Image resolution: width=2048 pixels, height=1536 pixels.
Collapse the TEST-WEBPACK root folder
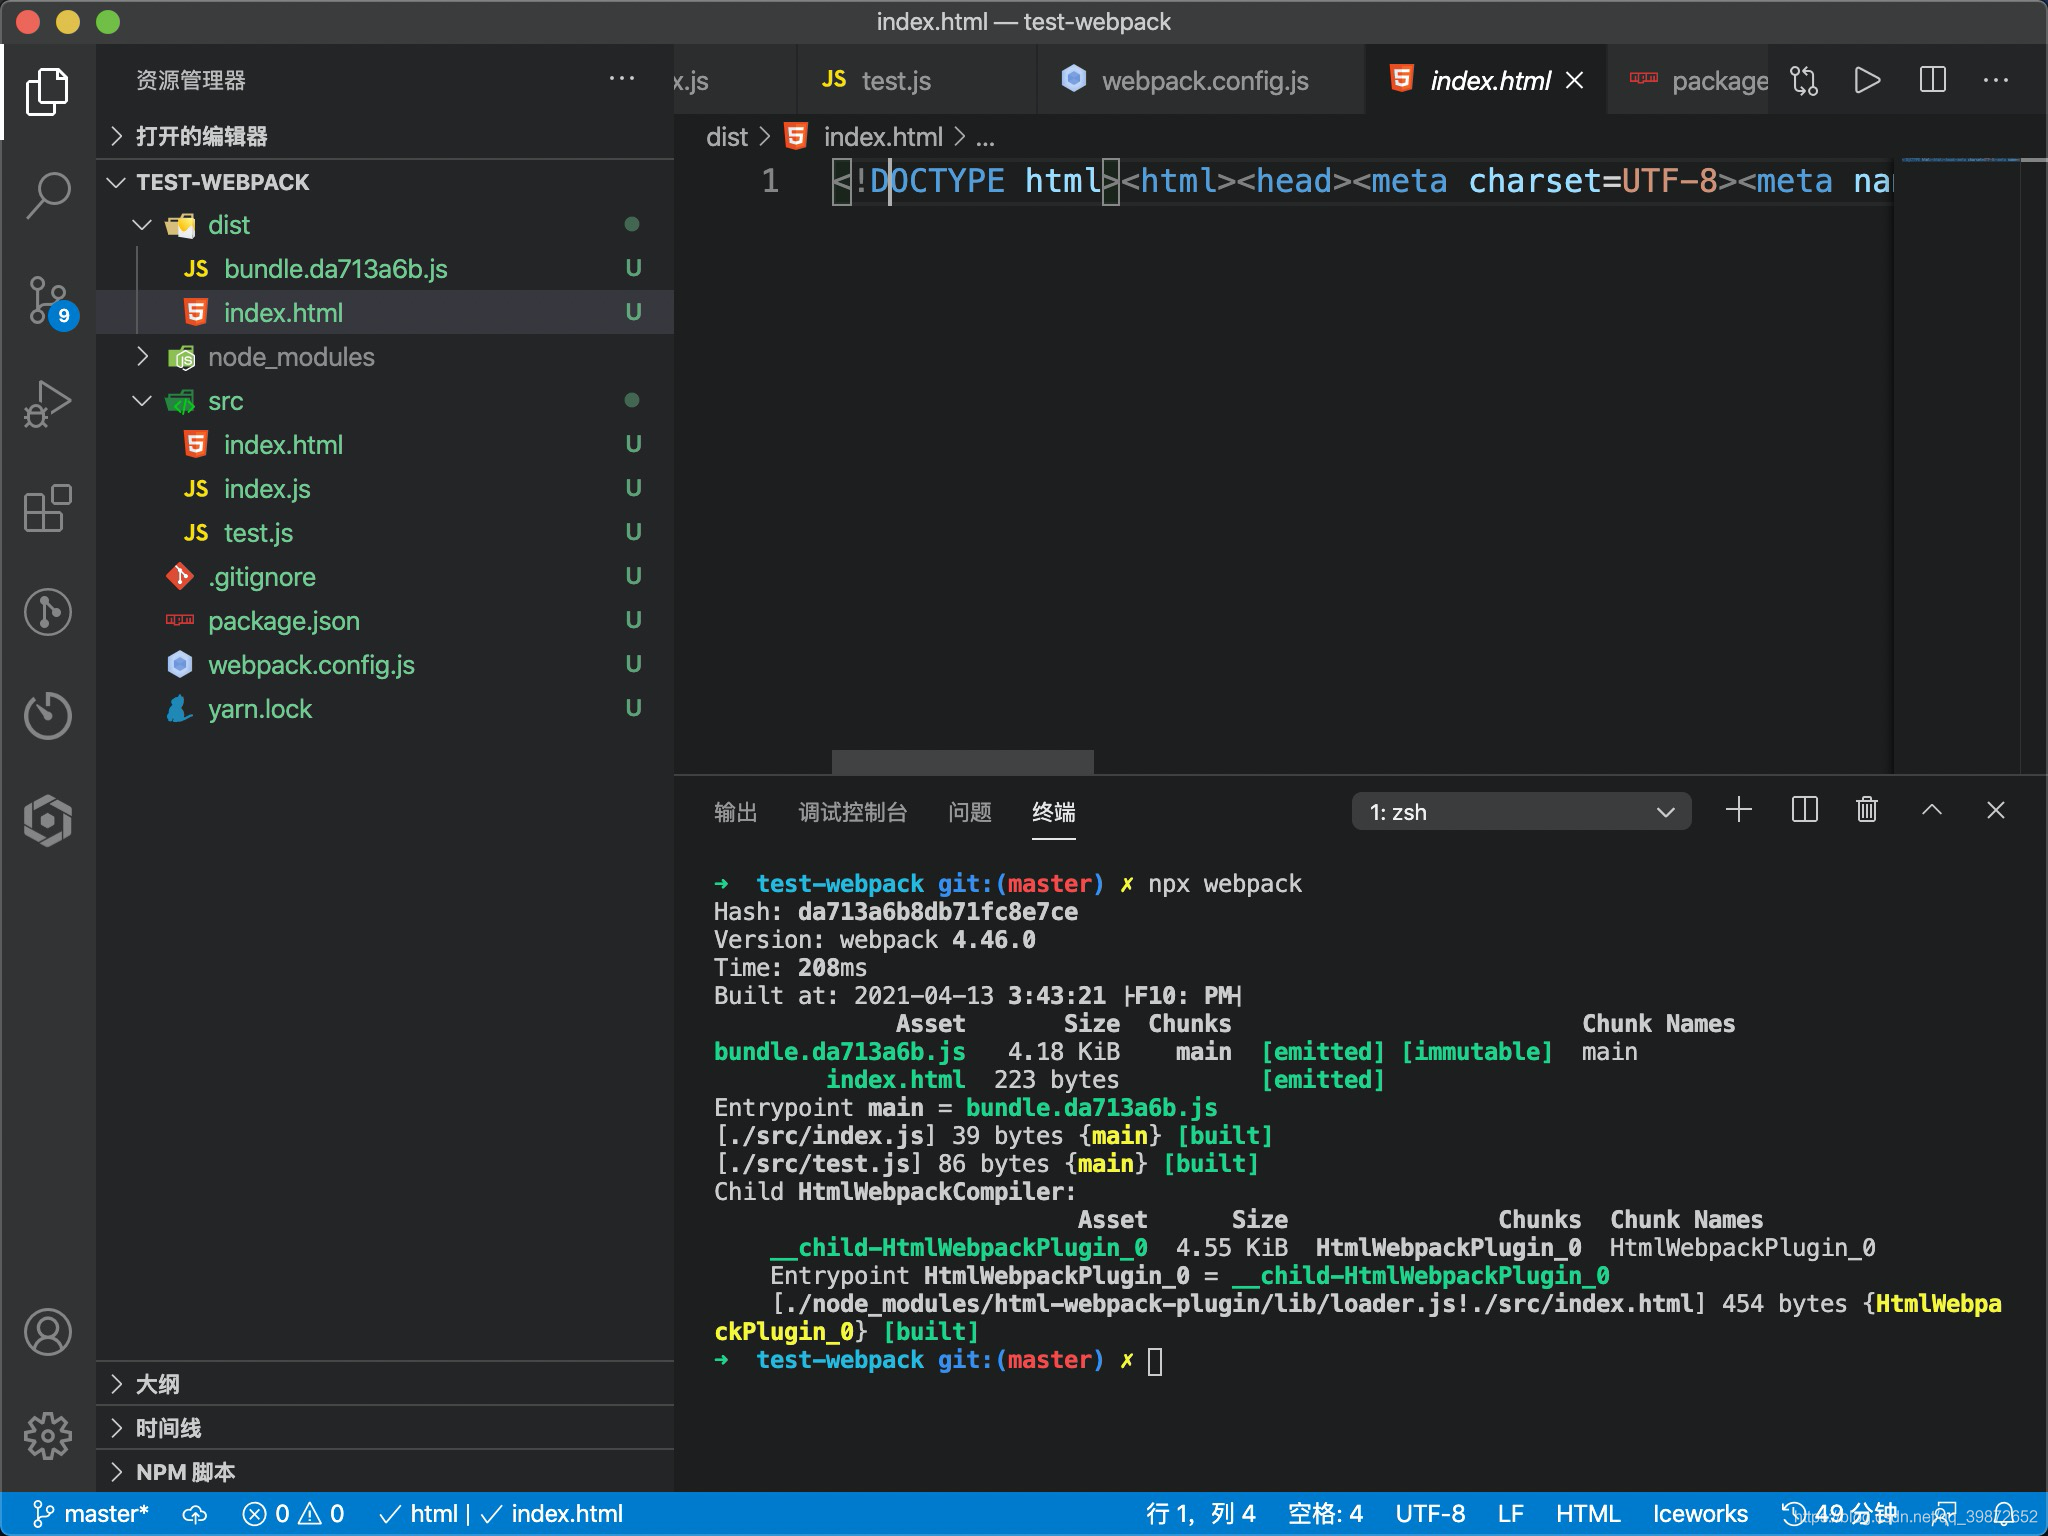click(385, 182)
